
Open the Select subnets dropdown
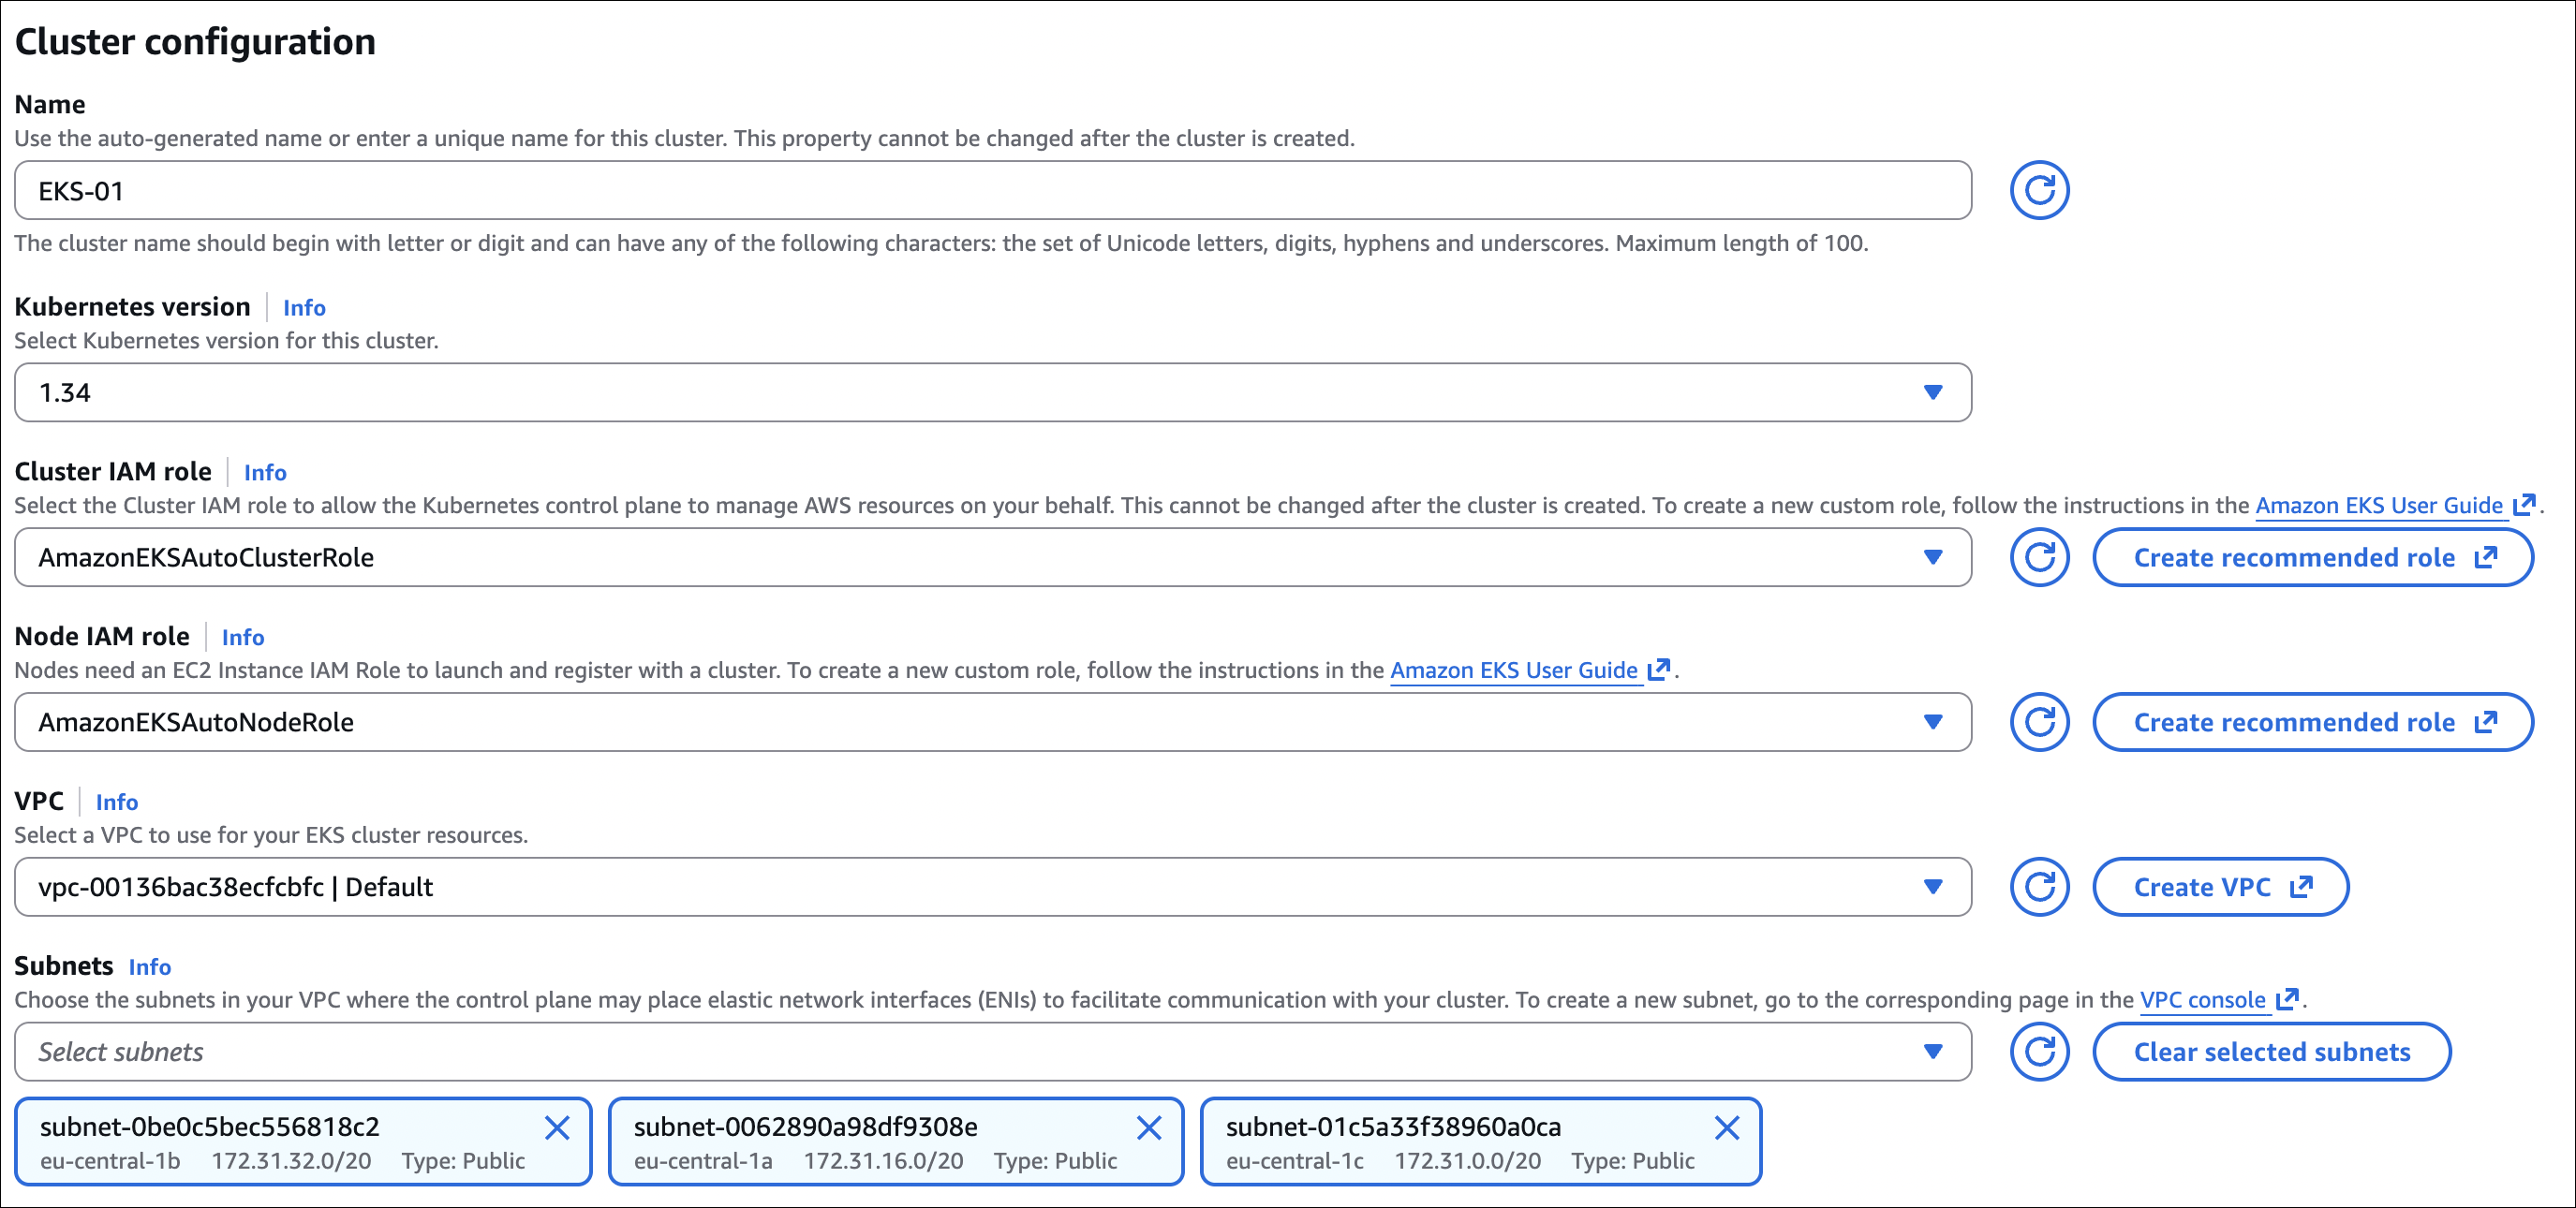coord(992,1052)
